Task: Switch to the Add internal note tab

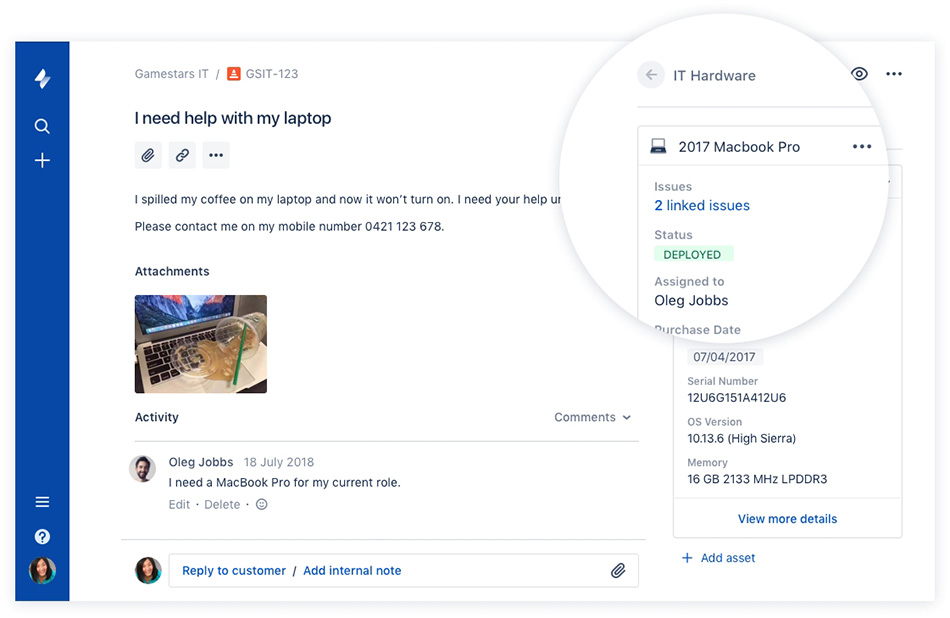Action: [352, 570]
